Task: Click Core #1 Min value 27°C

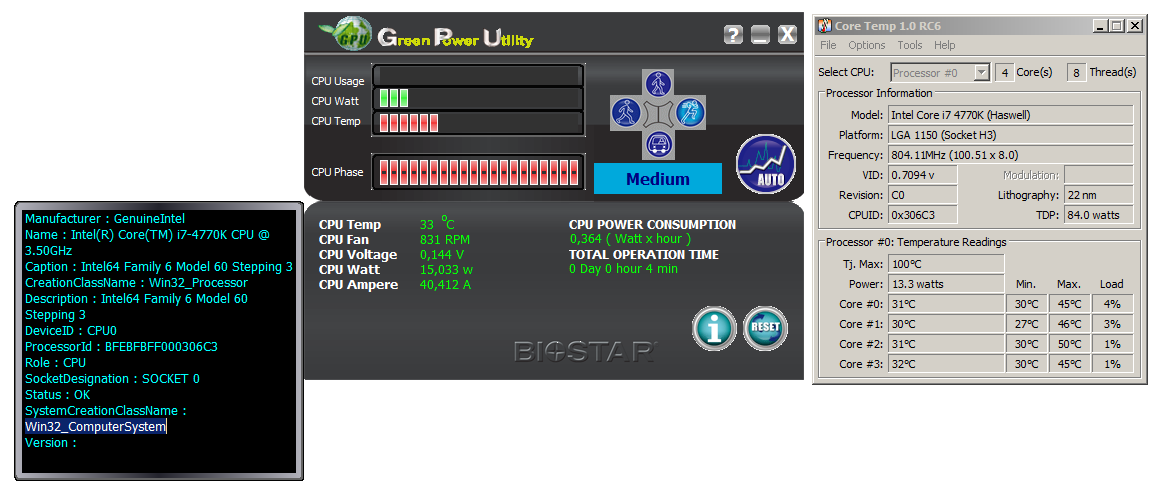Action: (x=1027, y=324)
